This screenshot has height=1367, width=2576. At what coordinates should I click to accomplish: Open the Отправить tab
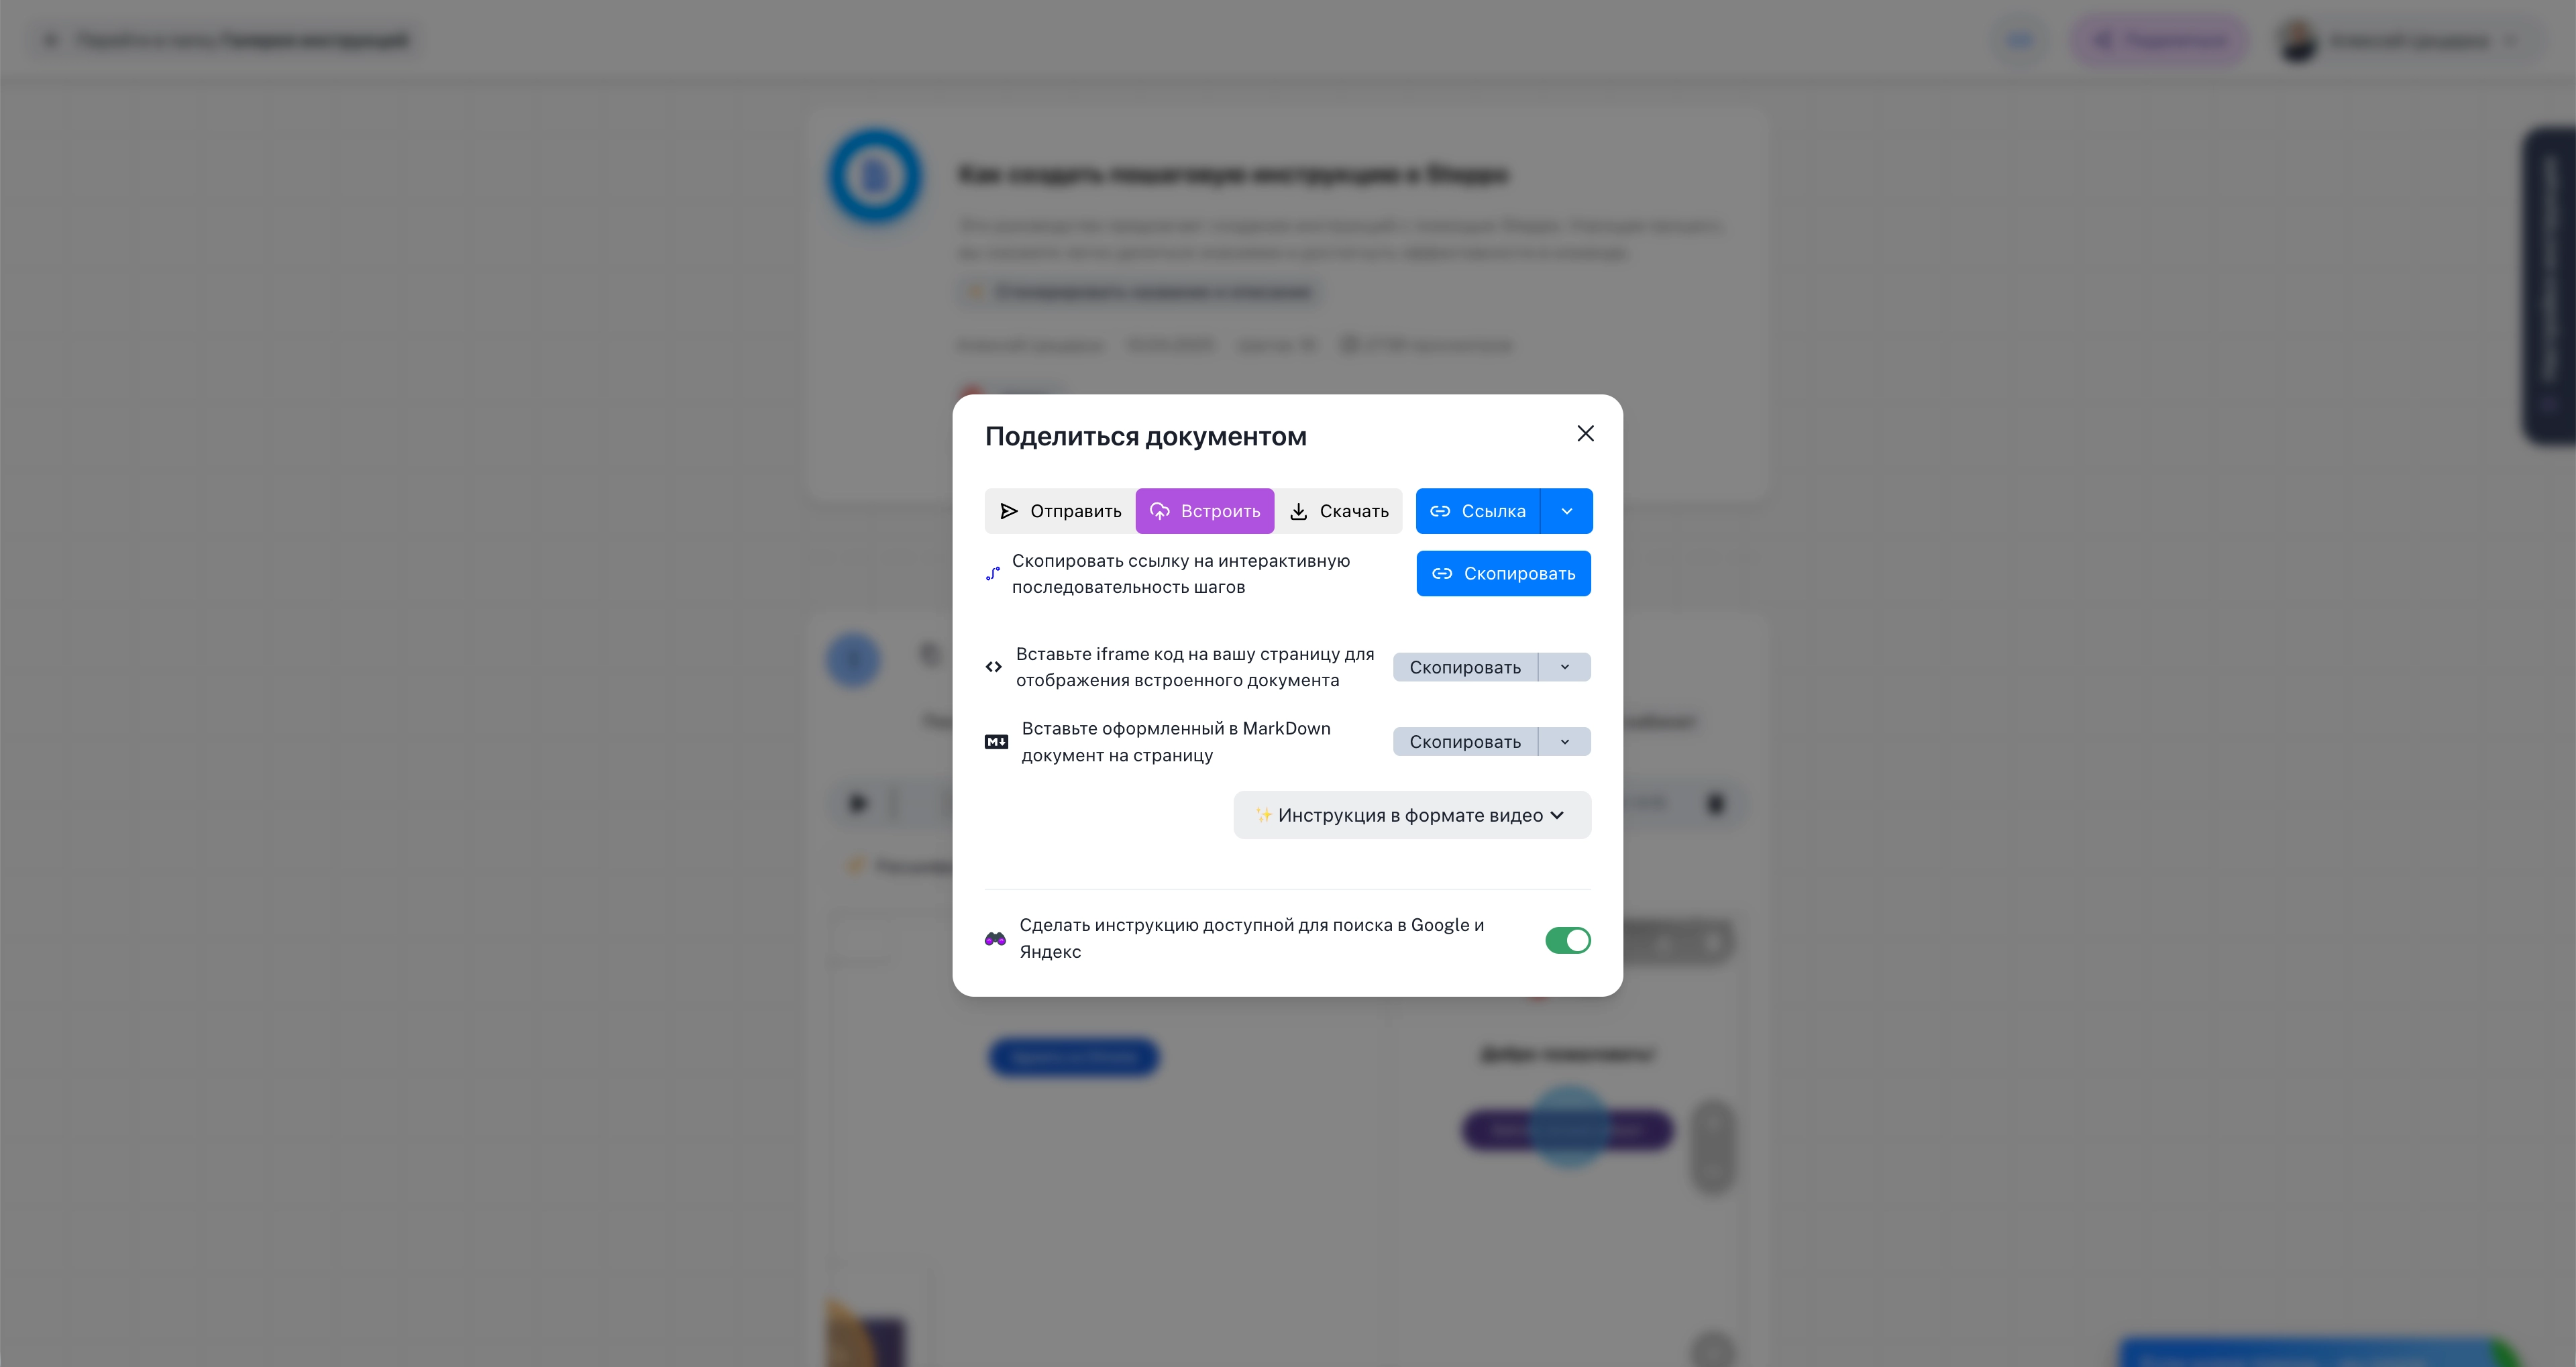(x=1060, y=511)
